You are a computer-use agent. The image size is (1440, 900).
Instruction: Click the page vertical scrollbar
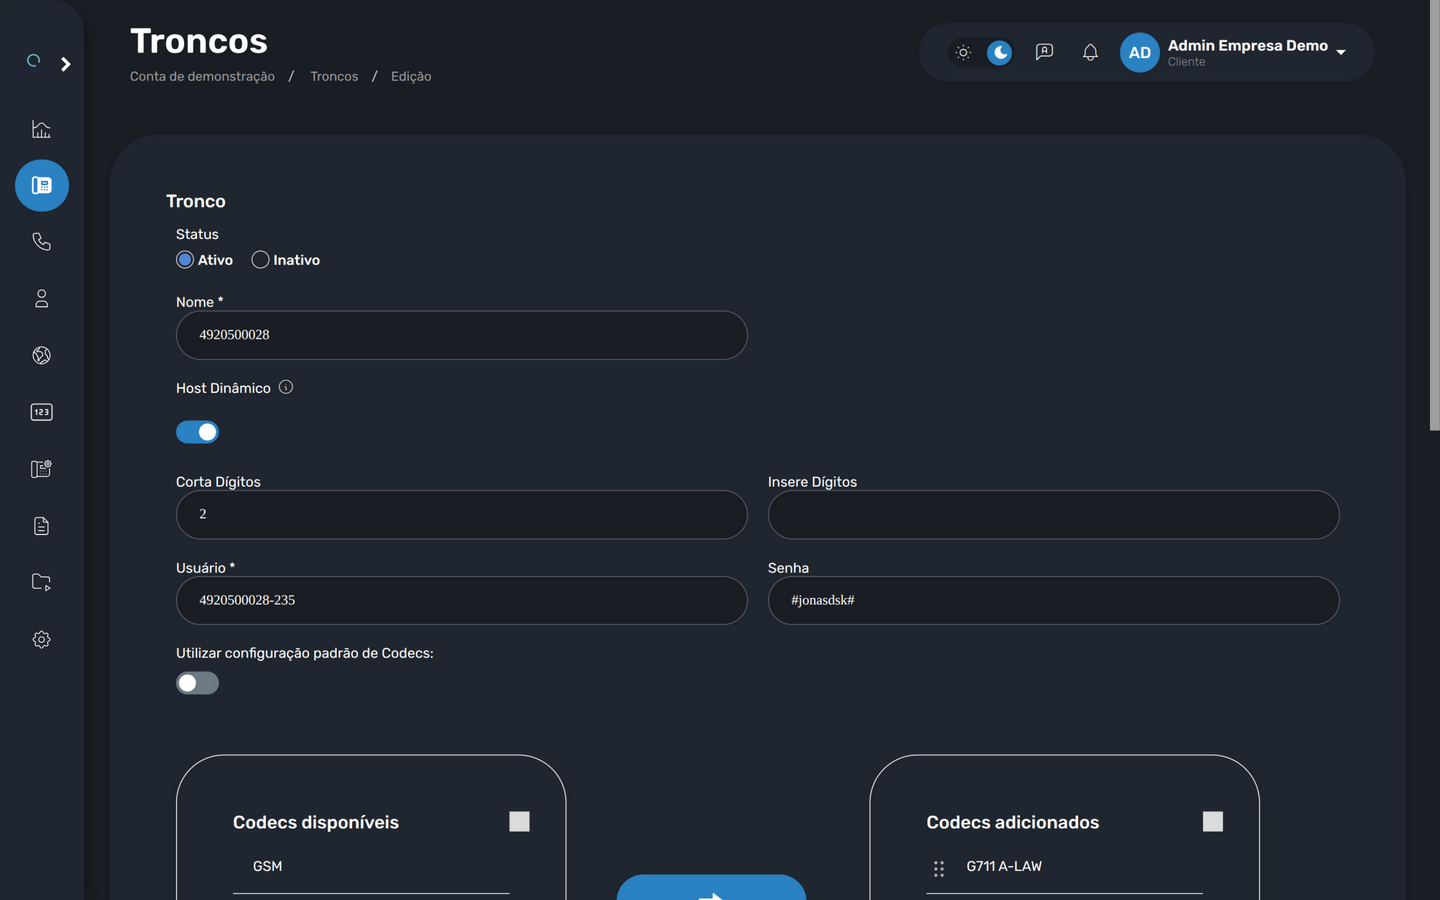click(x=1434, y=215)
